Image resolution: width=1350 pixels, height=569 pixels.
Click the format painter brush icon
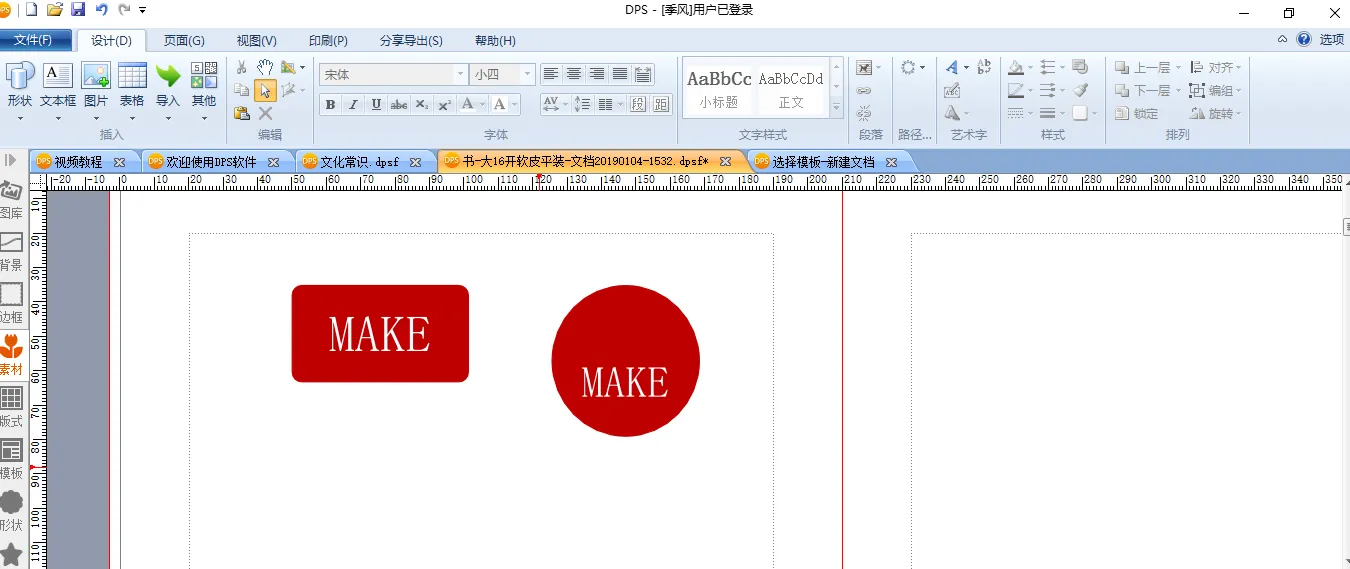1080,90
